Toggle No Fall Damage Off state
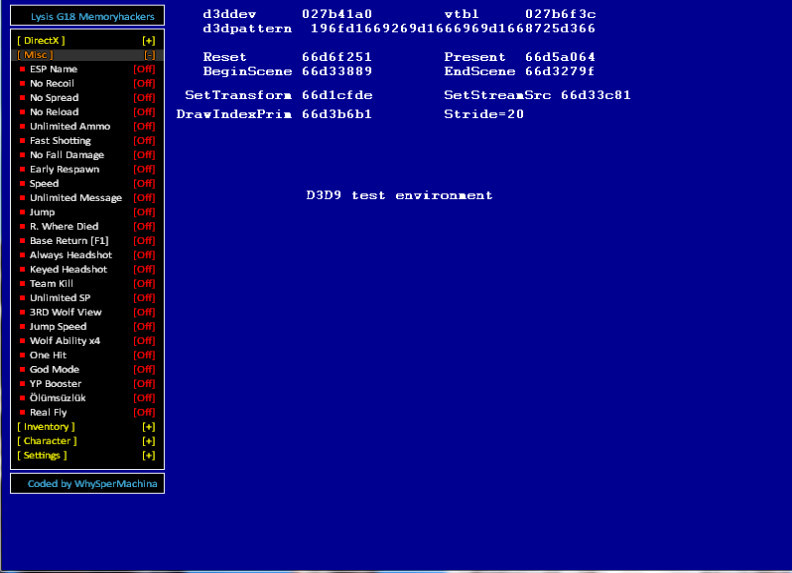The width and height of the screenshot is (792, 573). pos(144,155)
